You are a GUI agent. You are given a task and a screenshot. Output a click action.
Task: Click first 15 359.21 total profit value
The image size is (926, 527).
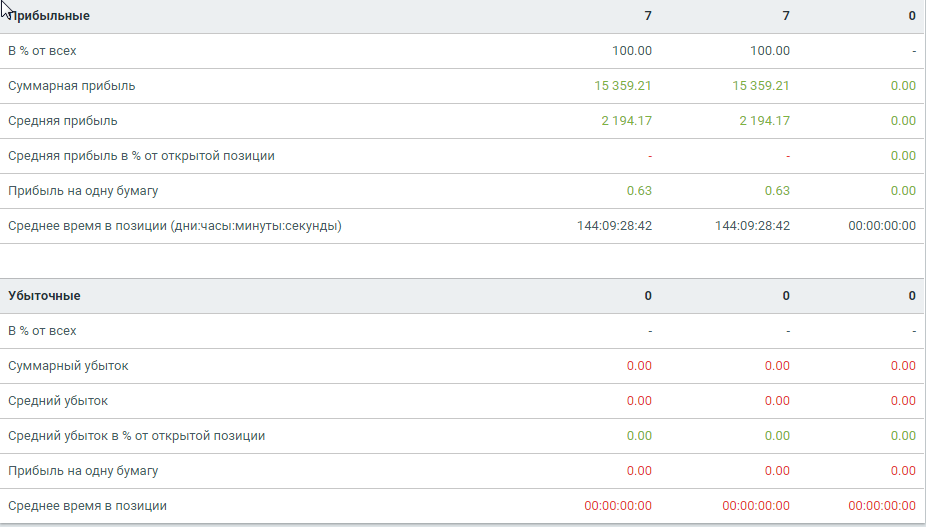pyautogui.click(x=622, y=86)
